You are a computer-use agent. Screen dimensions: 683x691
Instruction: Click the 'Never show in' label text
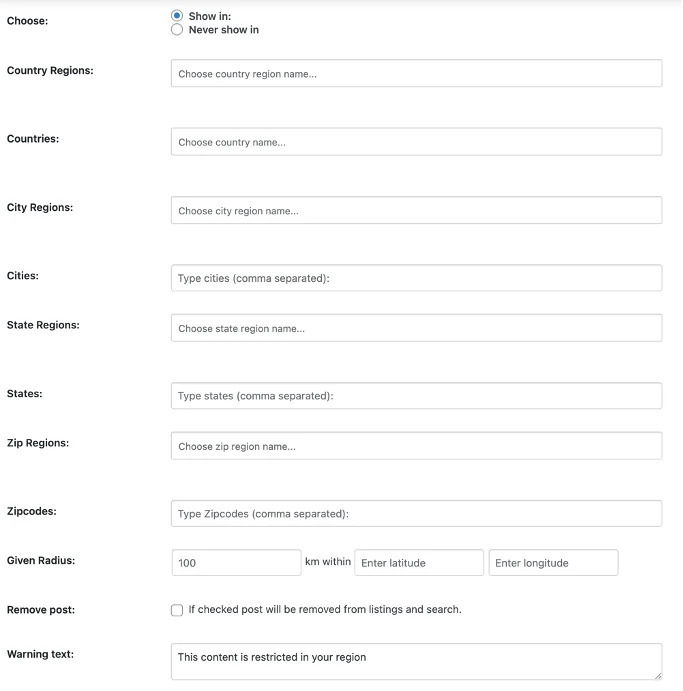[x=223, y=30]
